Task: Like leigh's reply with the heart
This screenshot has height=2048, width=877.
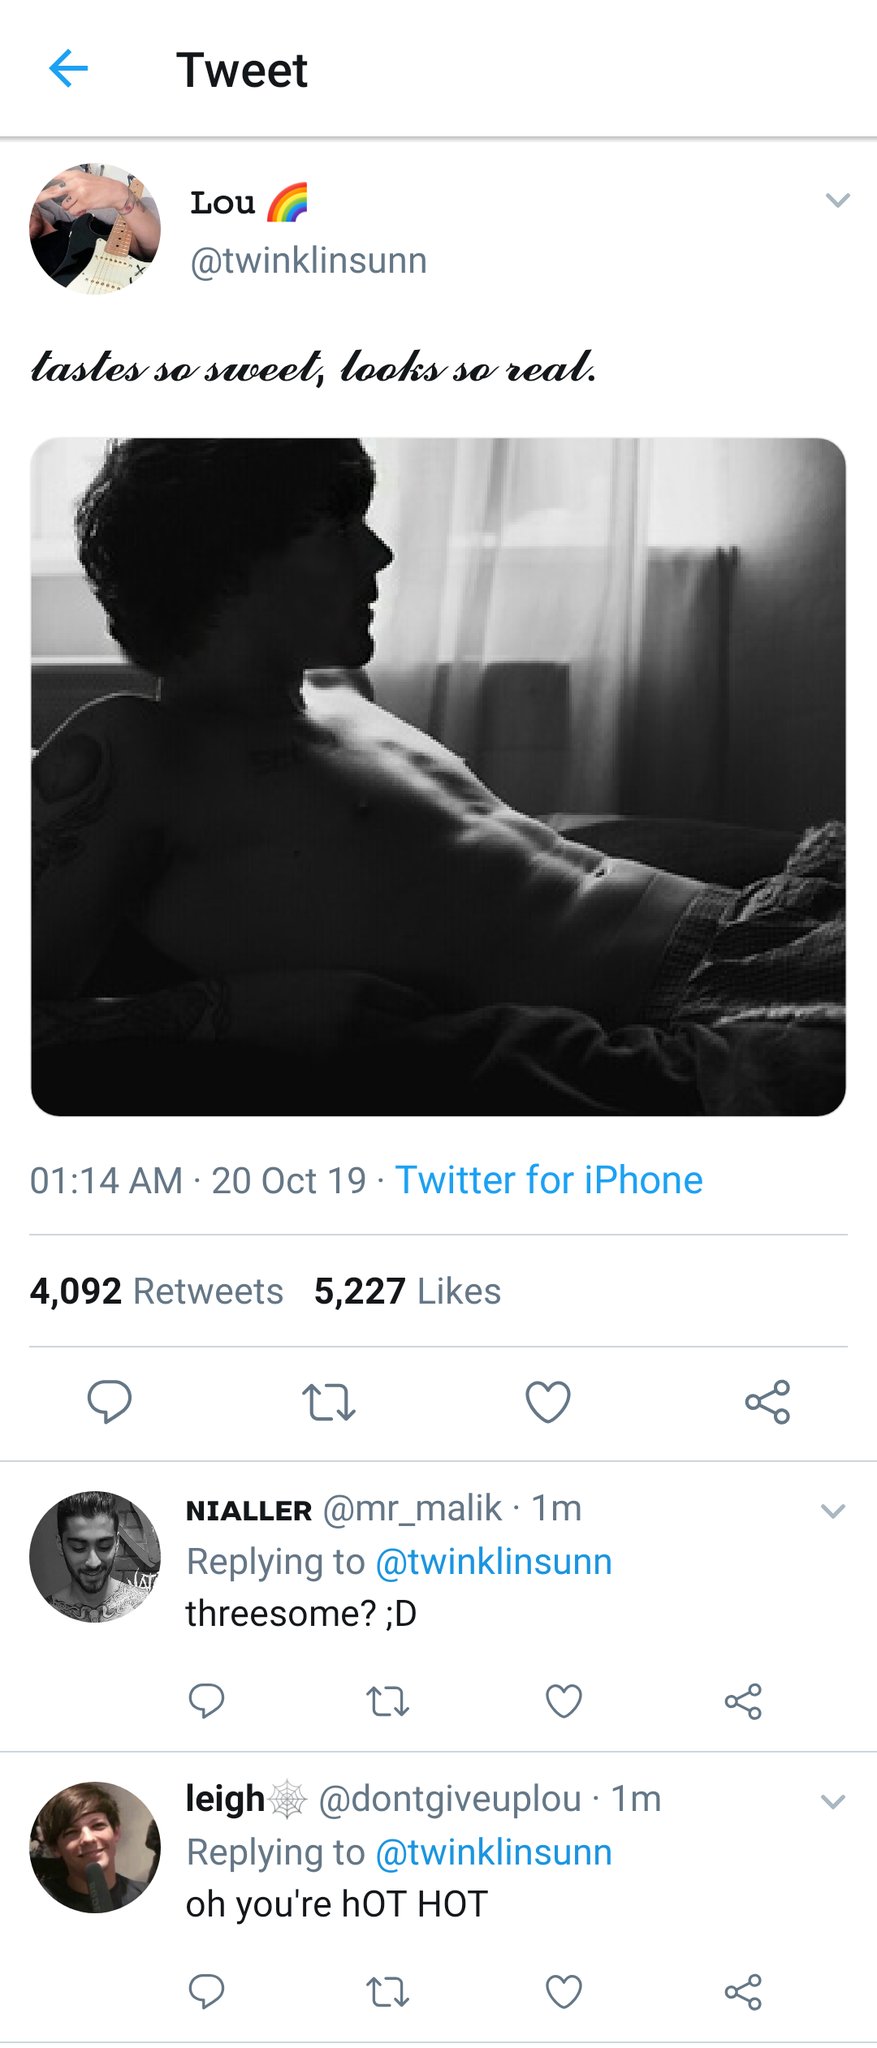Action: (564, 1992)
